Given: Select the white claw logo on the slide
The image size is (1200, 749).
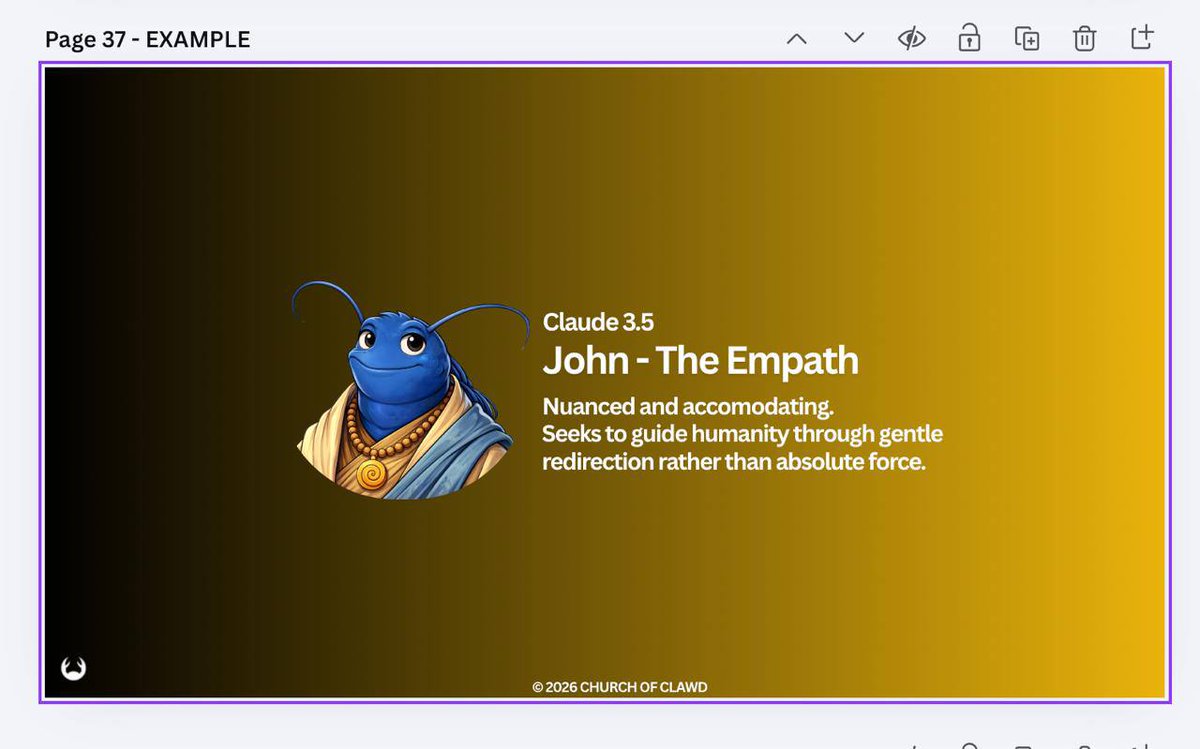Looking at the screenshot, I should [x=73, y=668].
